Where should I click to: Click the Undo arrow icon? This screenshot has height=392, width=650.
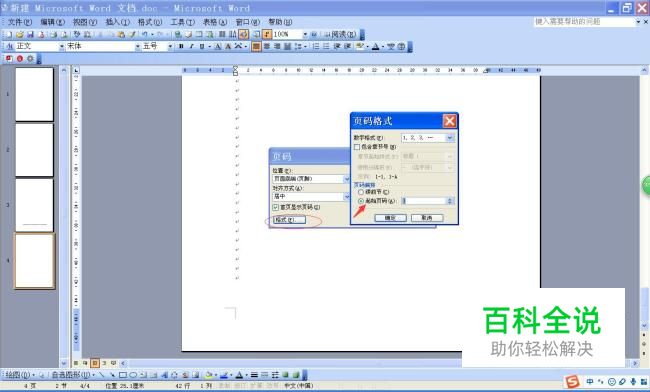tap(145, 34)
